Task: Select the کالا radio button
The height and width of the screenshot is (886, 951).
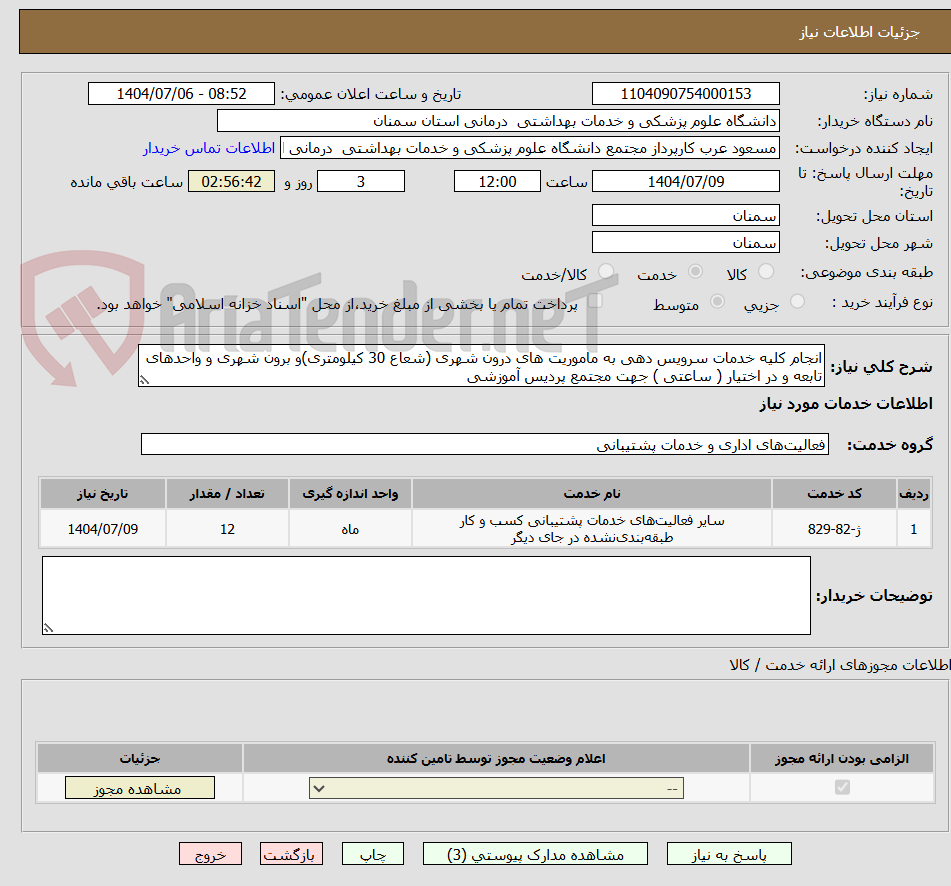Action: click(765, 271)
